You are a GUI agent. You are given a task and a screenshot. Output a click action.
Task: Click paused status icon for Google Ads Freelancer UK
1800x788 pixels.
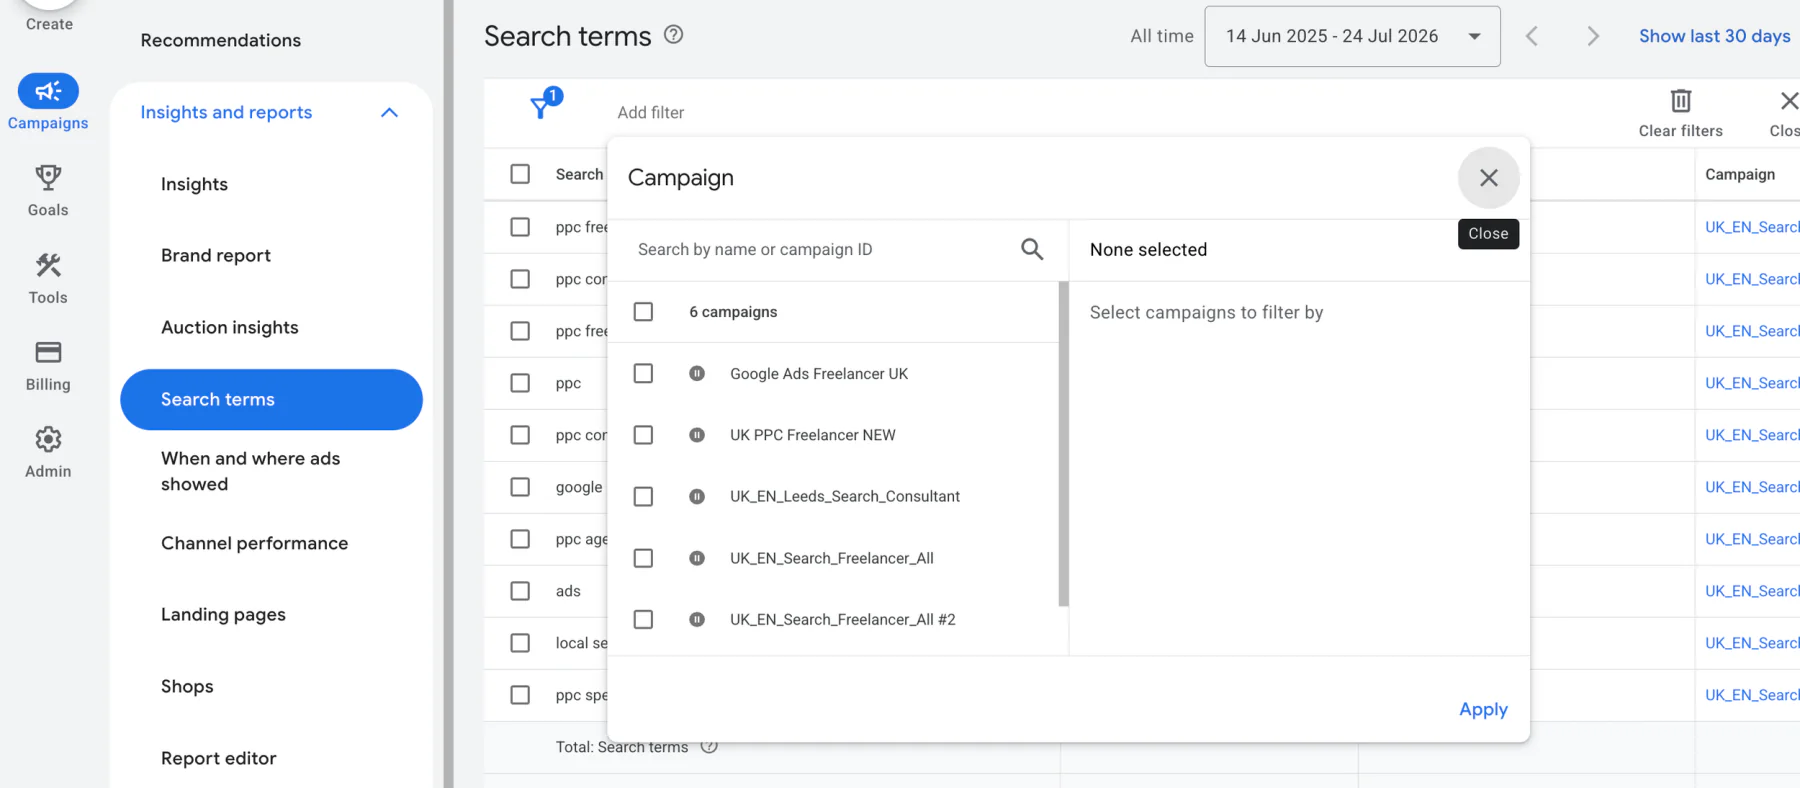point(697,373)
